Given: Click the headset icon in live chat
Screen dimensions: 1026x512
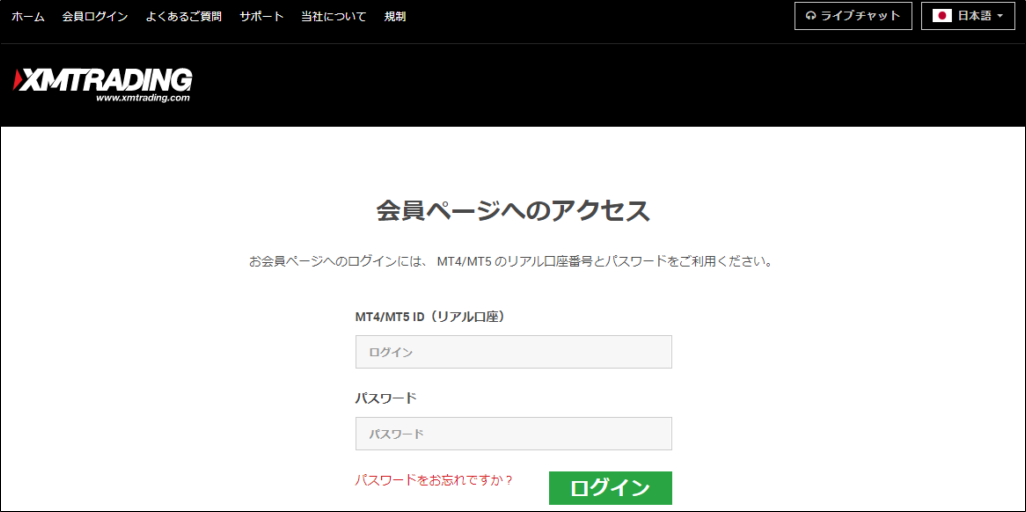Looking at the screenshot, I should [x=810, y=16].
